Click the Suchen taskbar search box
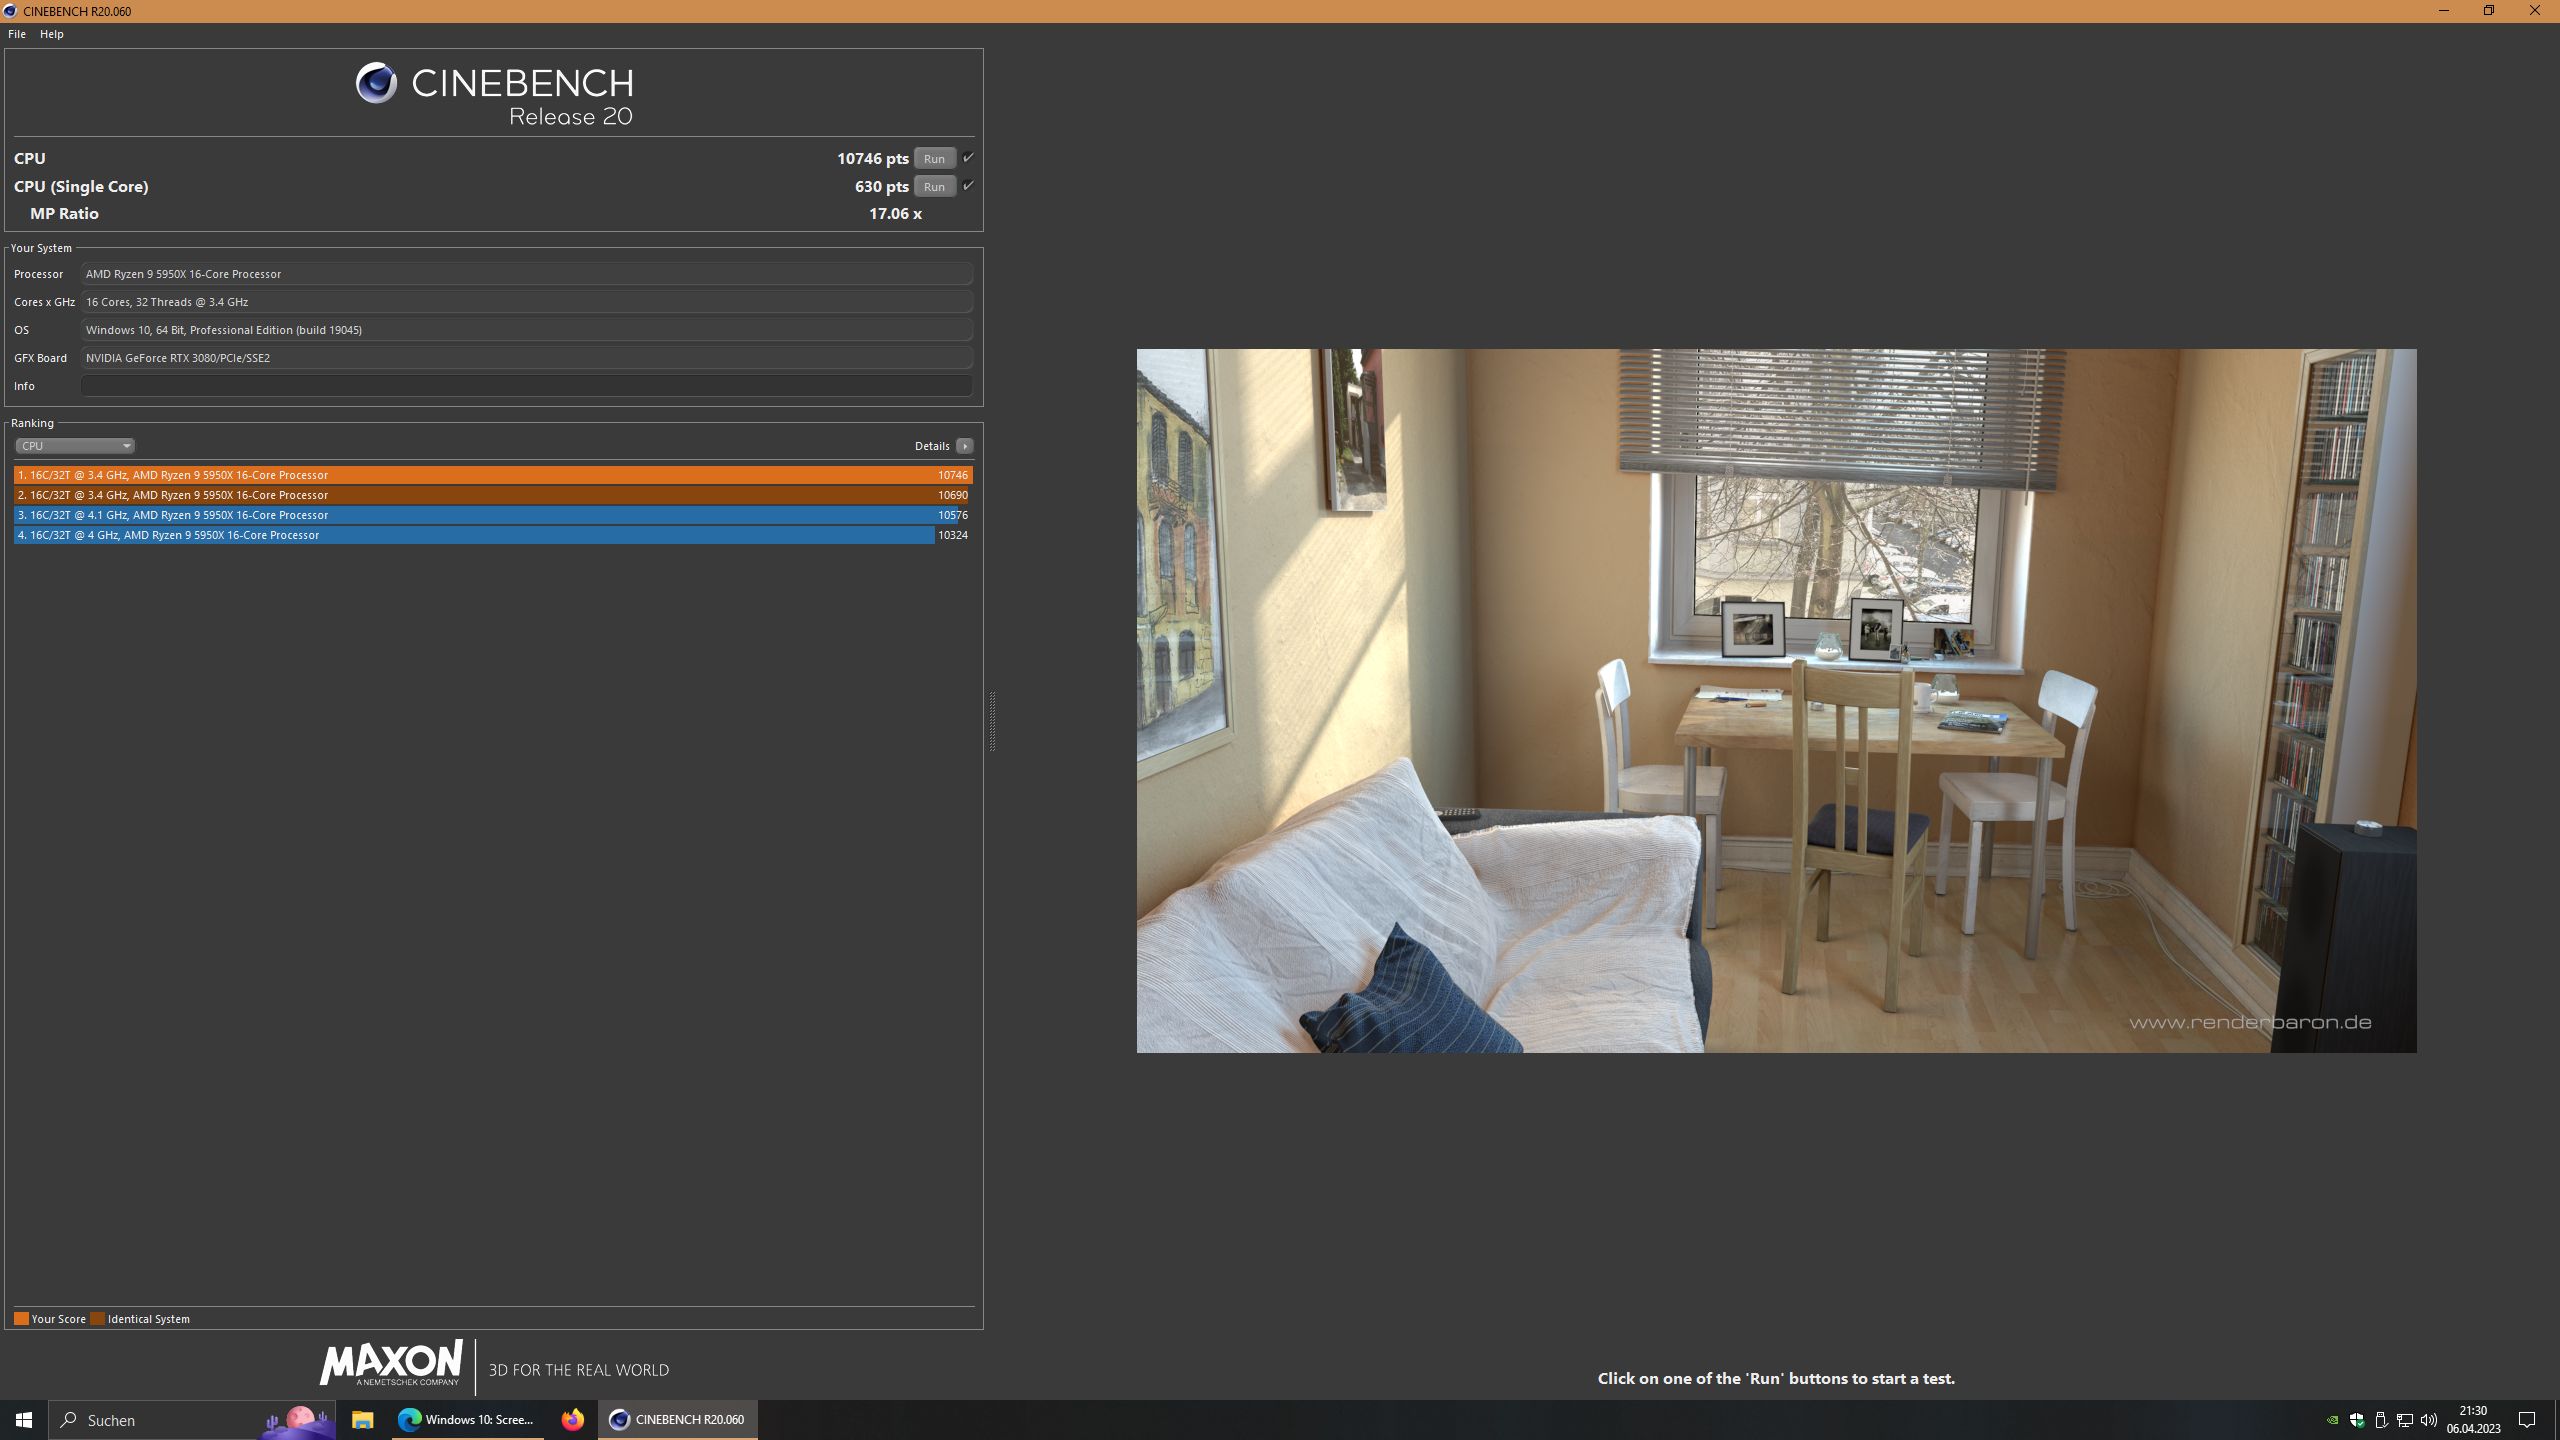 point(190,1420)
